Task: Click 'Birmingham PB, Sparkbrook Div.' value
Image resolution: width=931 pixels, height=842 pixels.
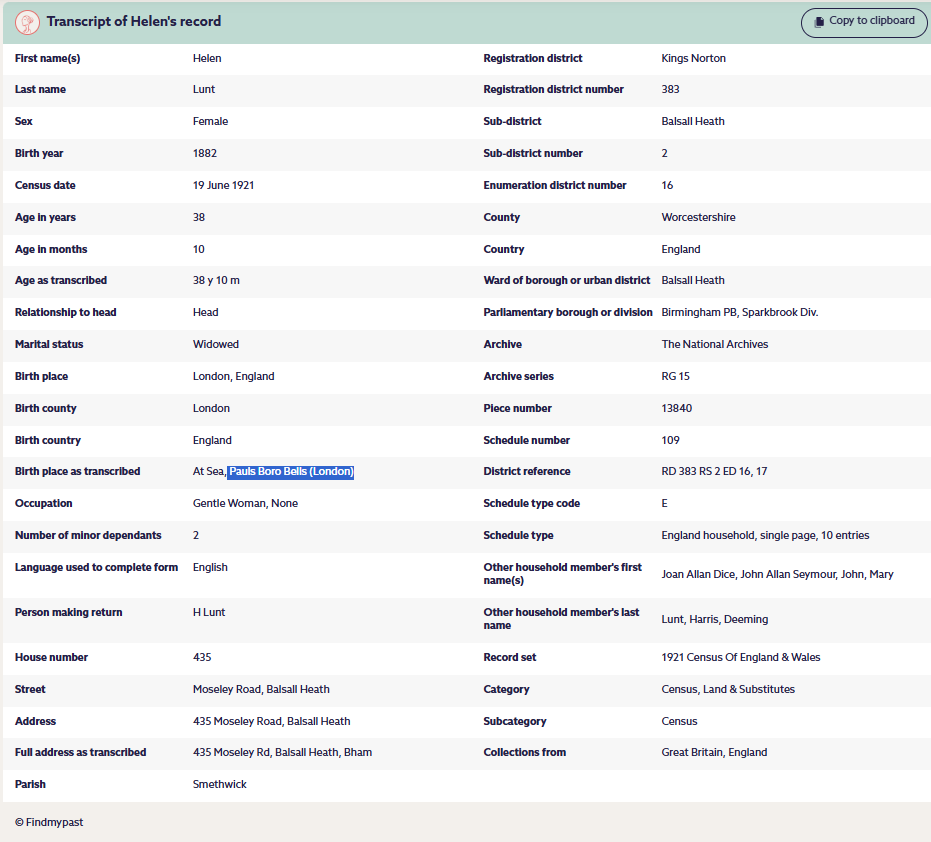Action: pyautogui.click(x=740, y=312)
